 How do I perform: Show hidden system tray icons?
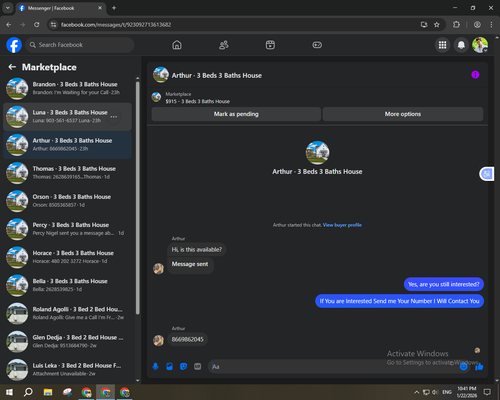416,392
